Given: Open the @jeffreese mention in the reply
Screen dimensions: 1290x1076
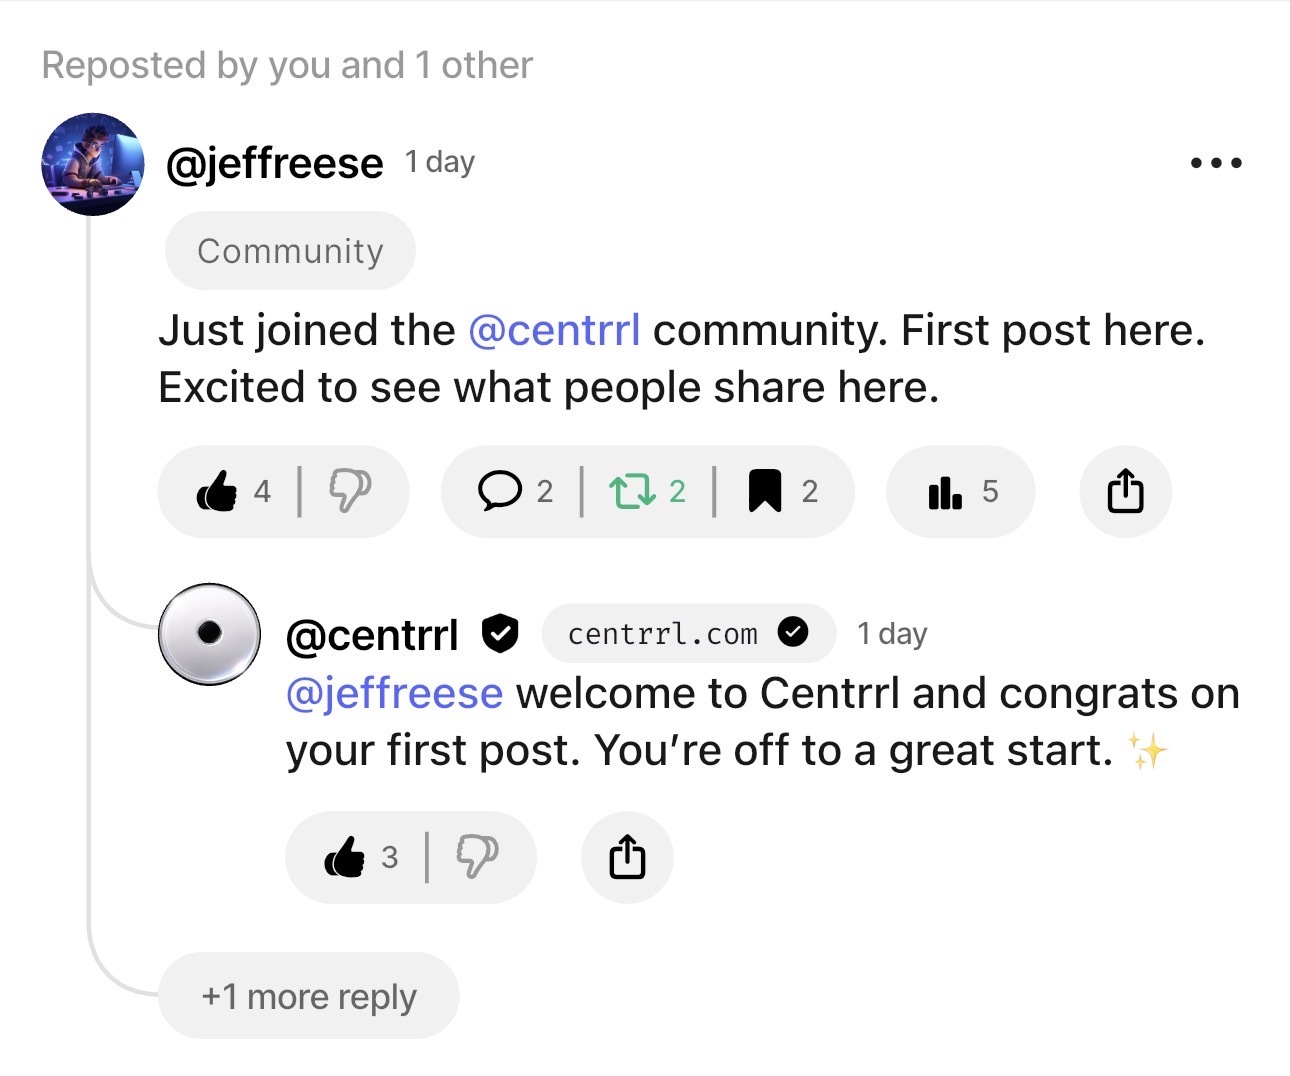Looking at the screenshot, I should (x=394, y=693).
